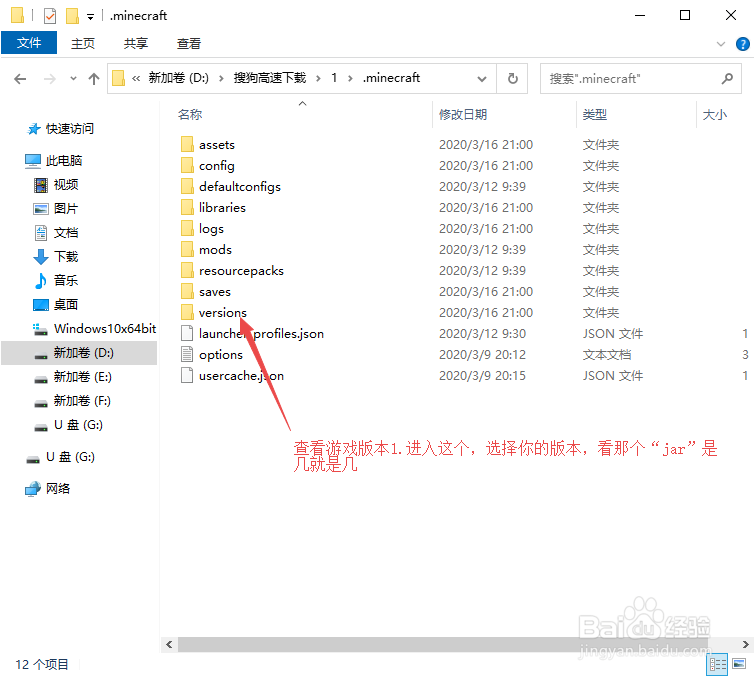Sort by the 修改日期 column header
755x677 pixels.
pyautogui.click(x=463, y=115)
